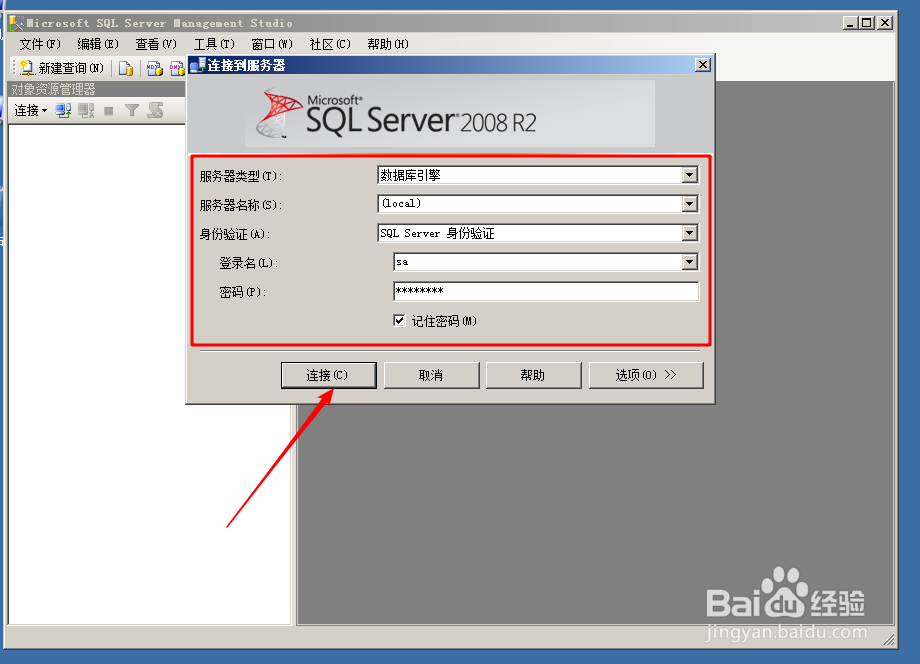Click the MDX query icon in toolbar

click(154, 68)
